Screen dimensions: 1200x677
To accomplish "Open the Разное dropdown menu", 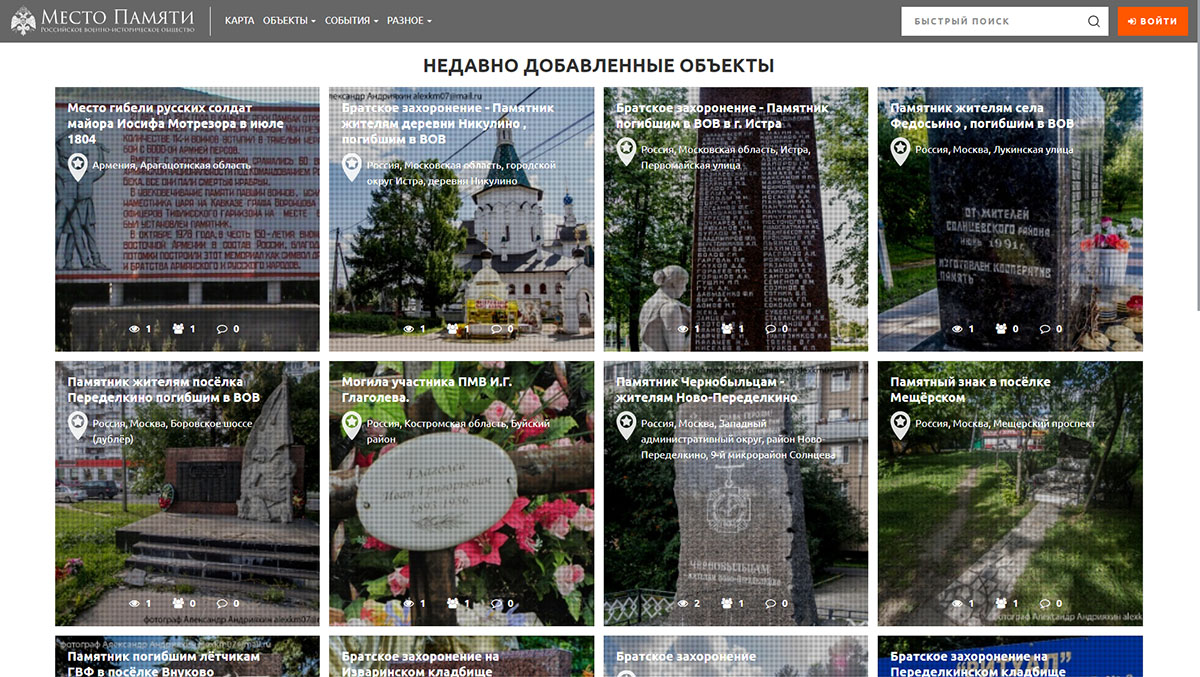I will tap(409, 21).
